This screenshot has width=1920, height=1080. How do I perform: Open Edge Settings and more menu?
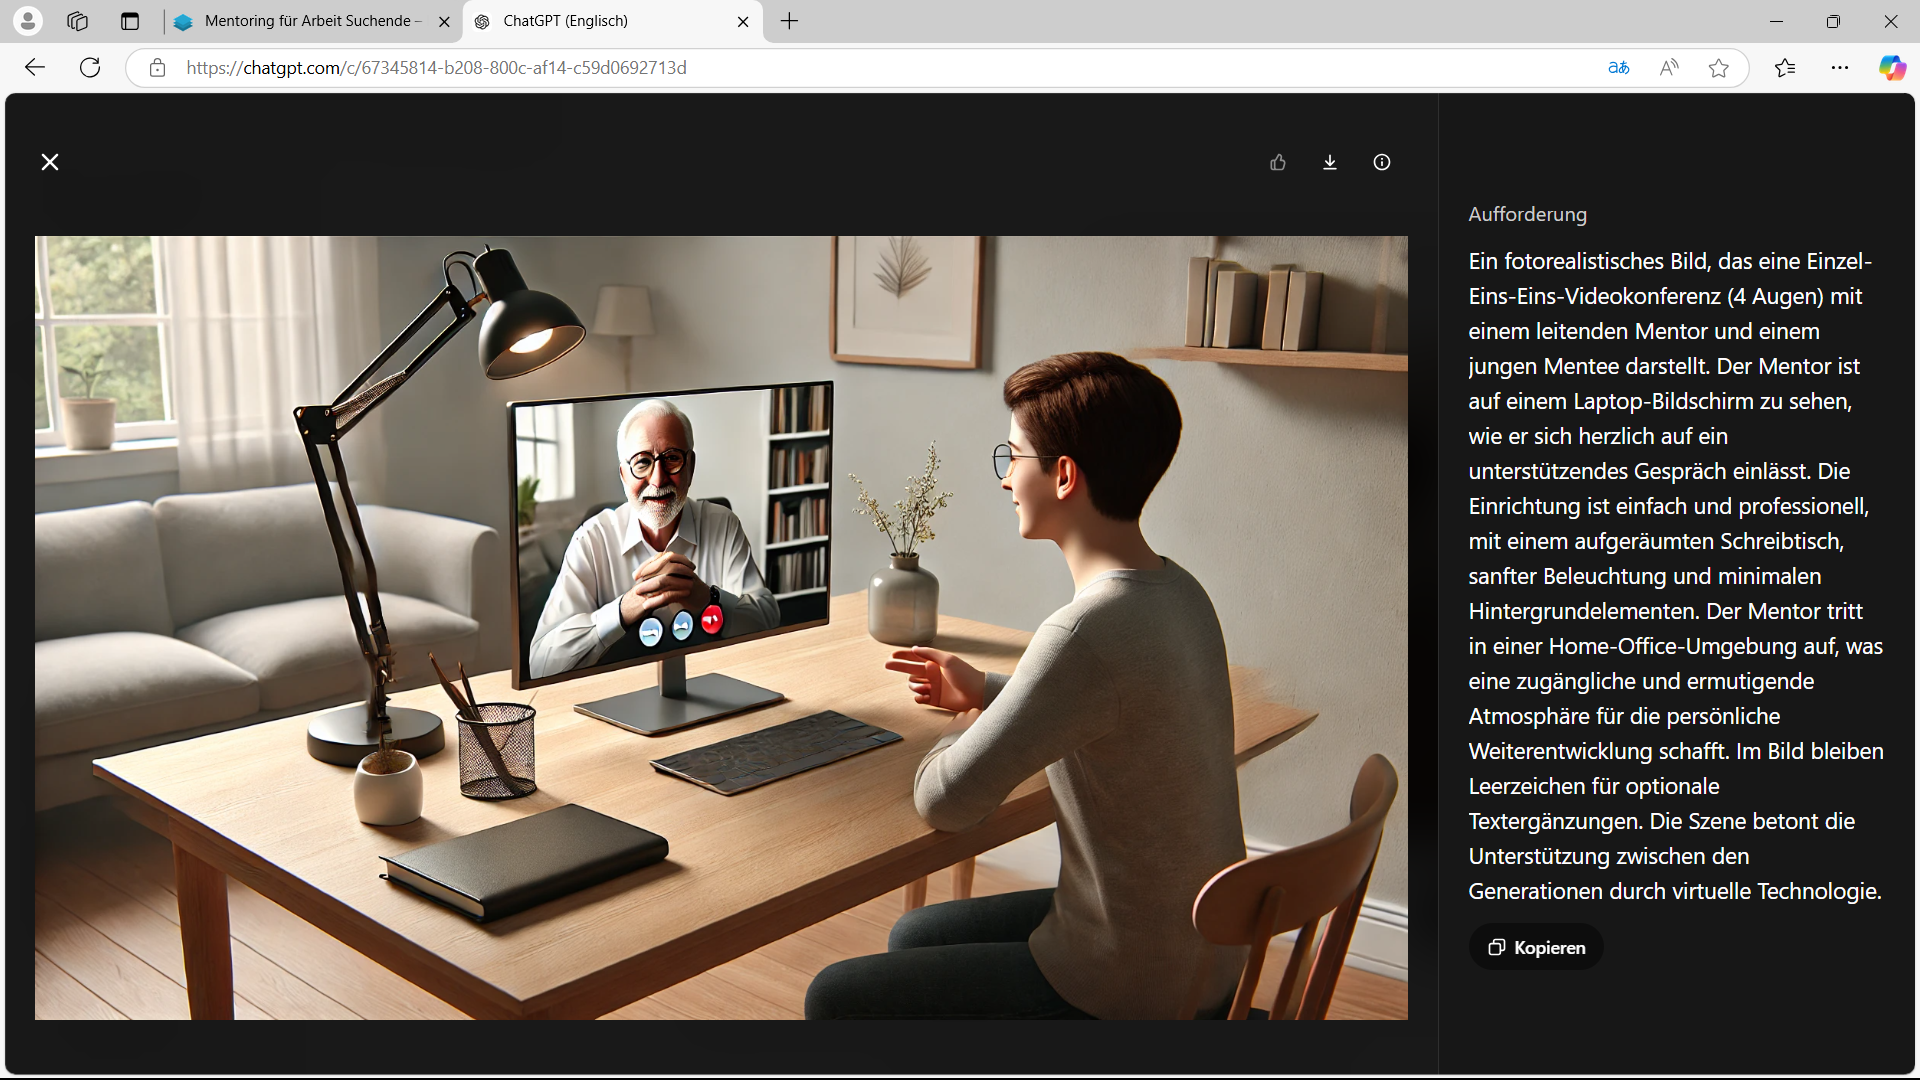click(x=1840, y=67)
